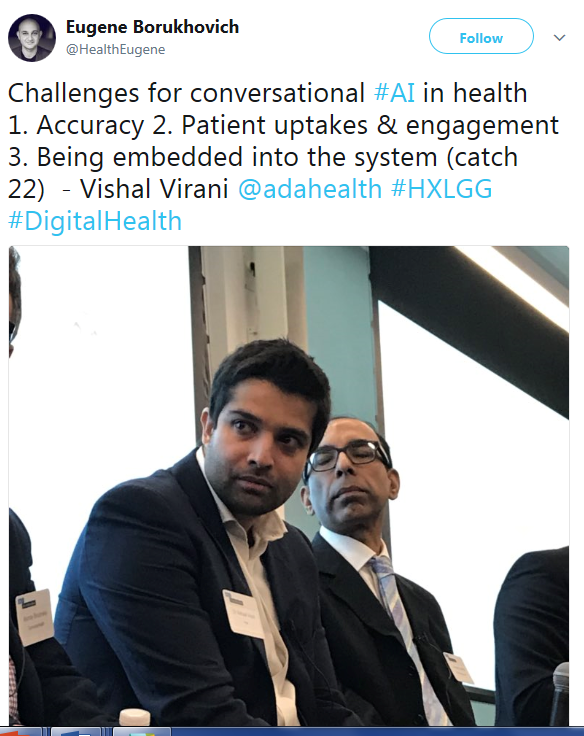Screen dimensions: 584x736
Task: Open the #DigitalHealth hashtag
Action: click(95, 221)
